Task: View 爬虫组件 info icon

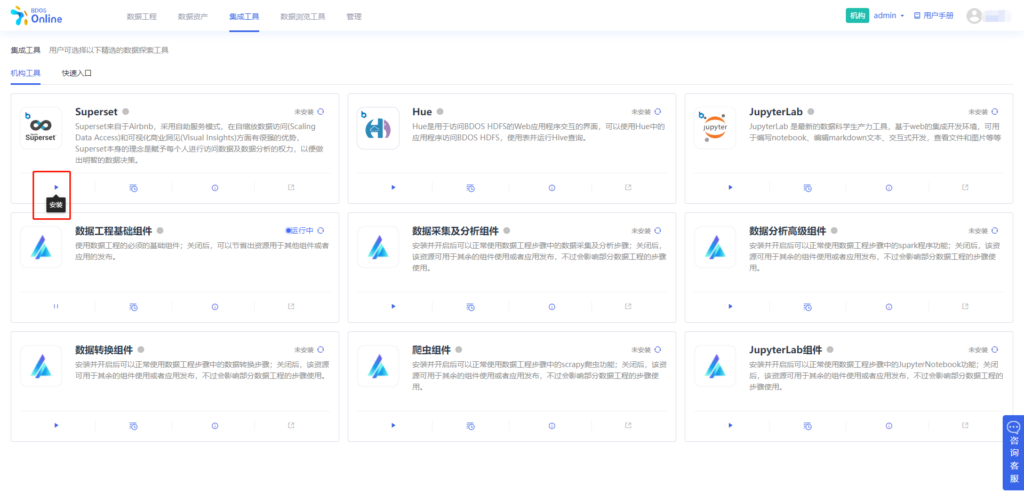Action: pyautogui.click(x=552, y=425)
